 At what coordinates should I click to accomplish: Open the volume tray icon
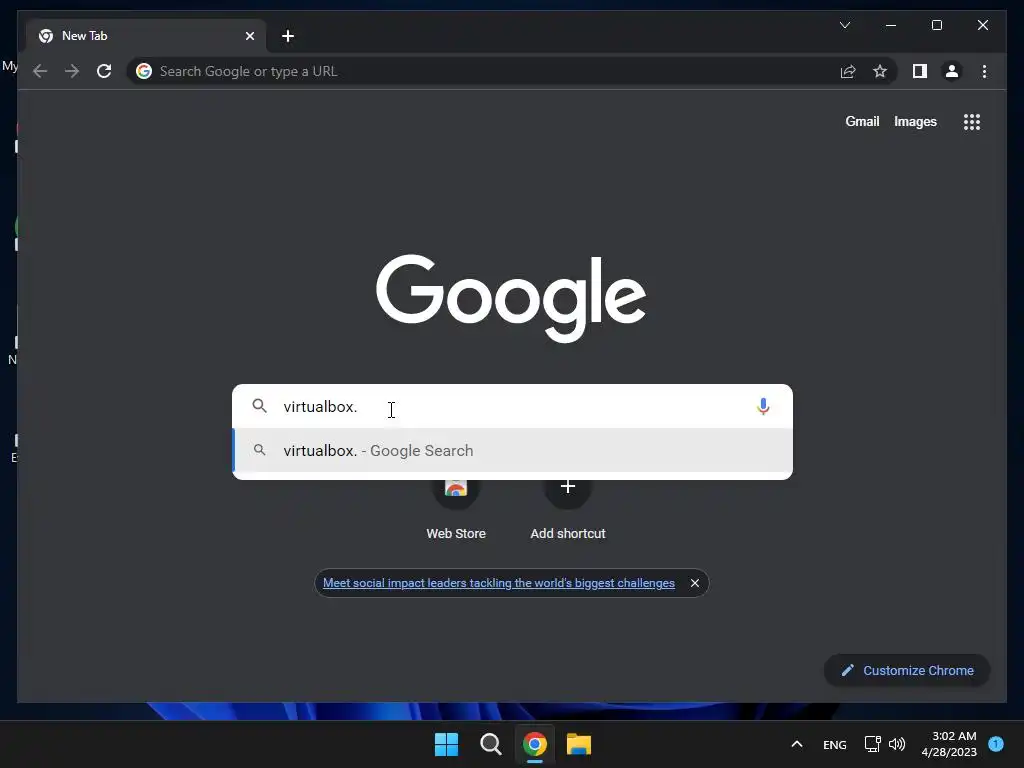[897, 744]
